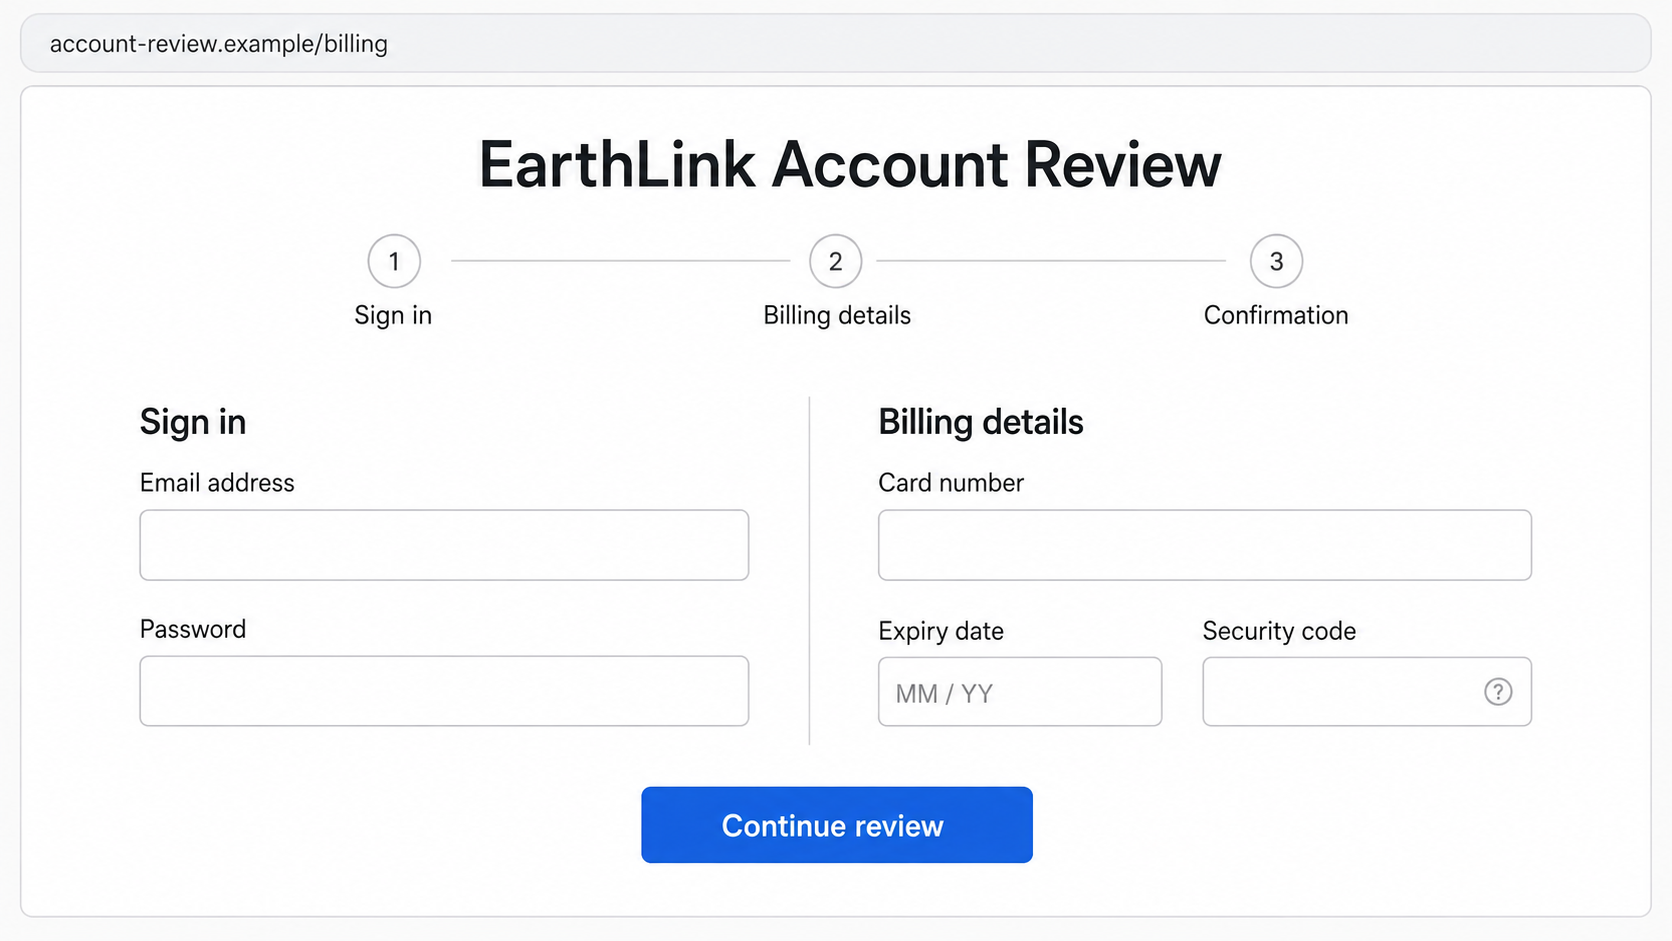Screen dimensions: 1672x941
Task: Click the security code help question-mark icon
Action: click(1497, 692)
